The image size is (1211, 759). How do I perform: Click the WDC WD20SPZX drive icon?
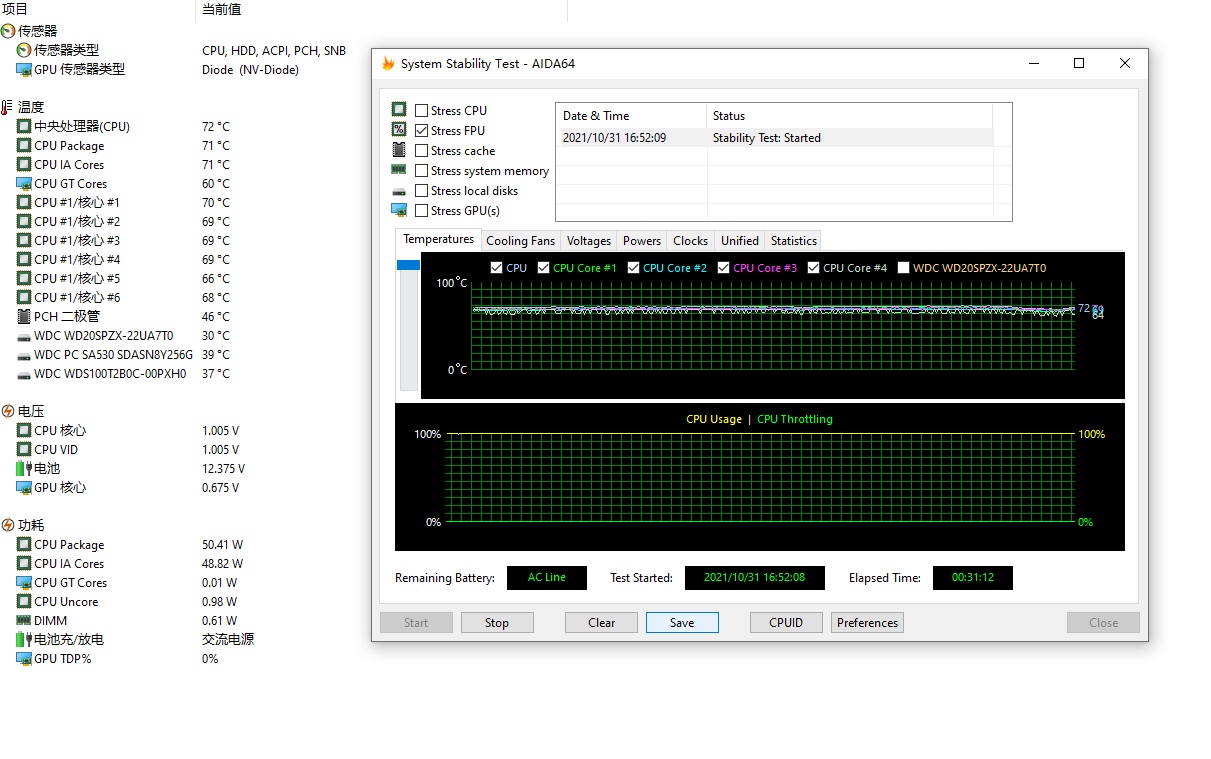point(24,336)
